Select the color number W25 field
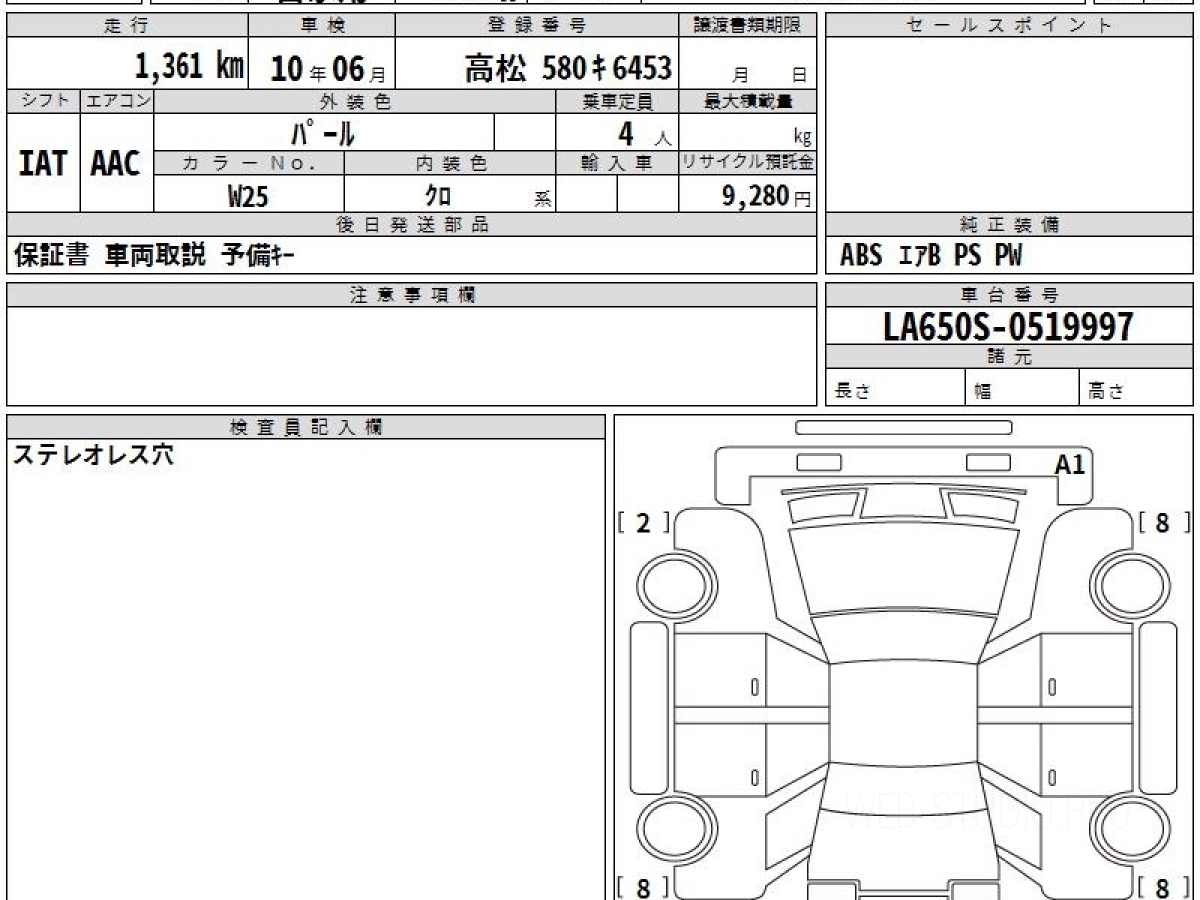Image resolution: width=1200 pixels, height=900 pixels. click(x=248, y=196)
